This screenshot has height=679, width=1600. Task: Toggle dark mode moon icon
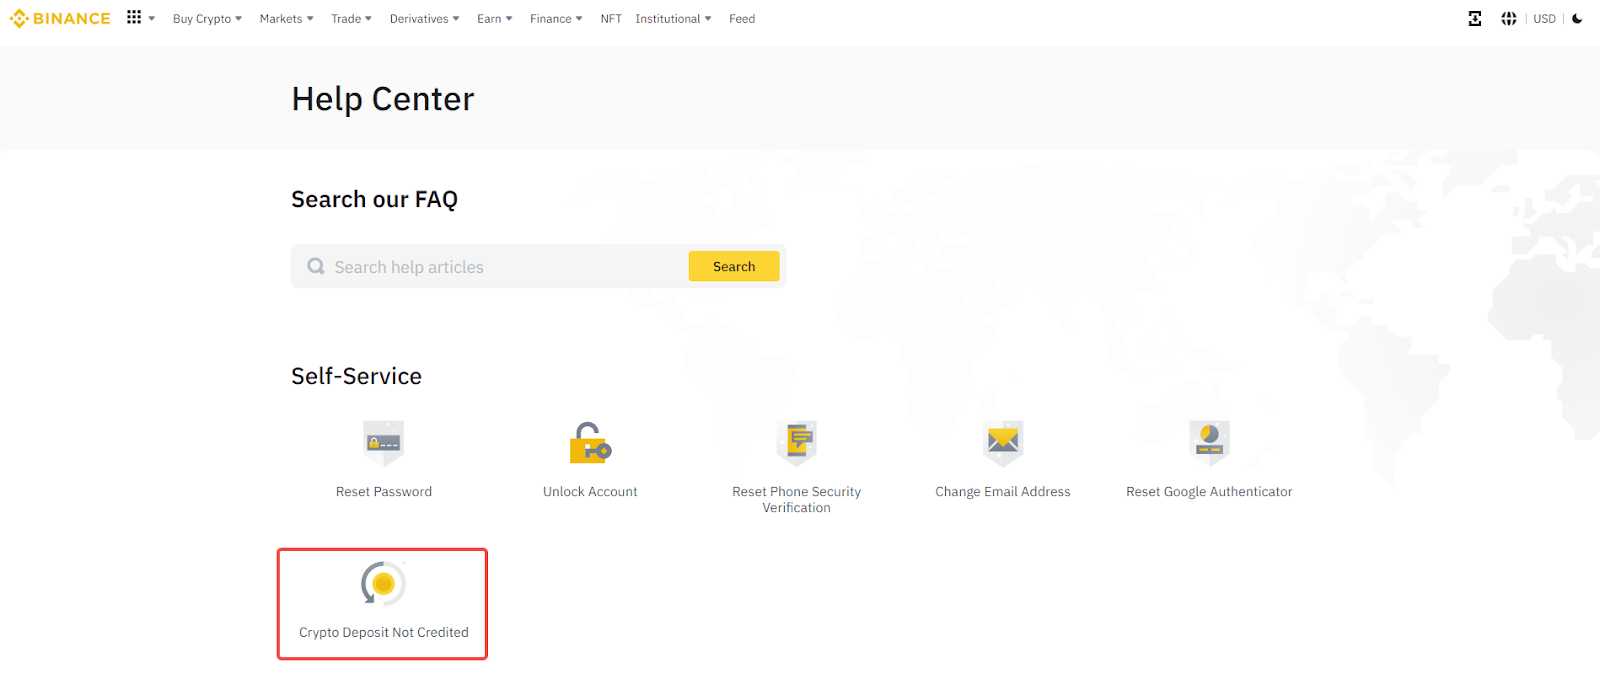pos(1577,19)
